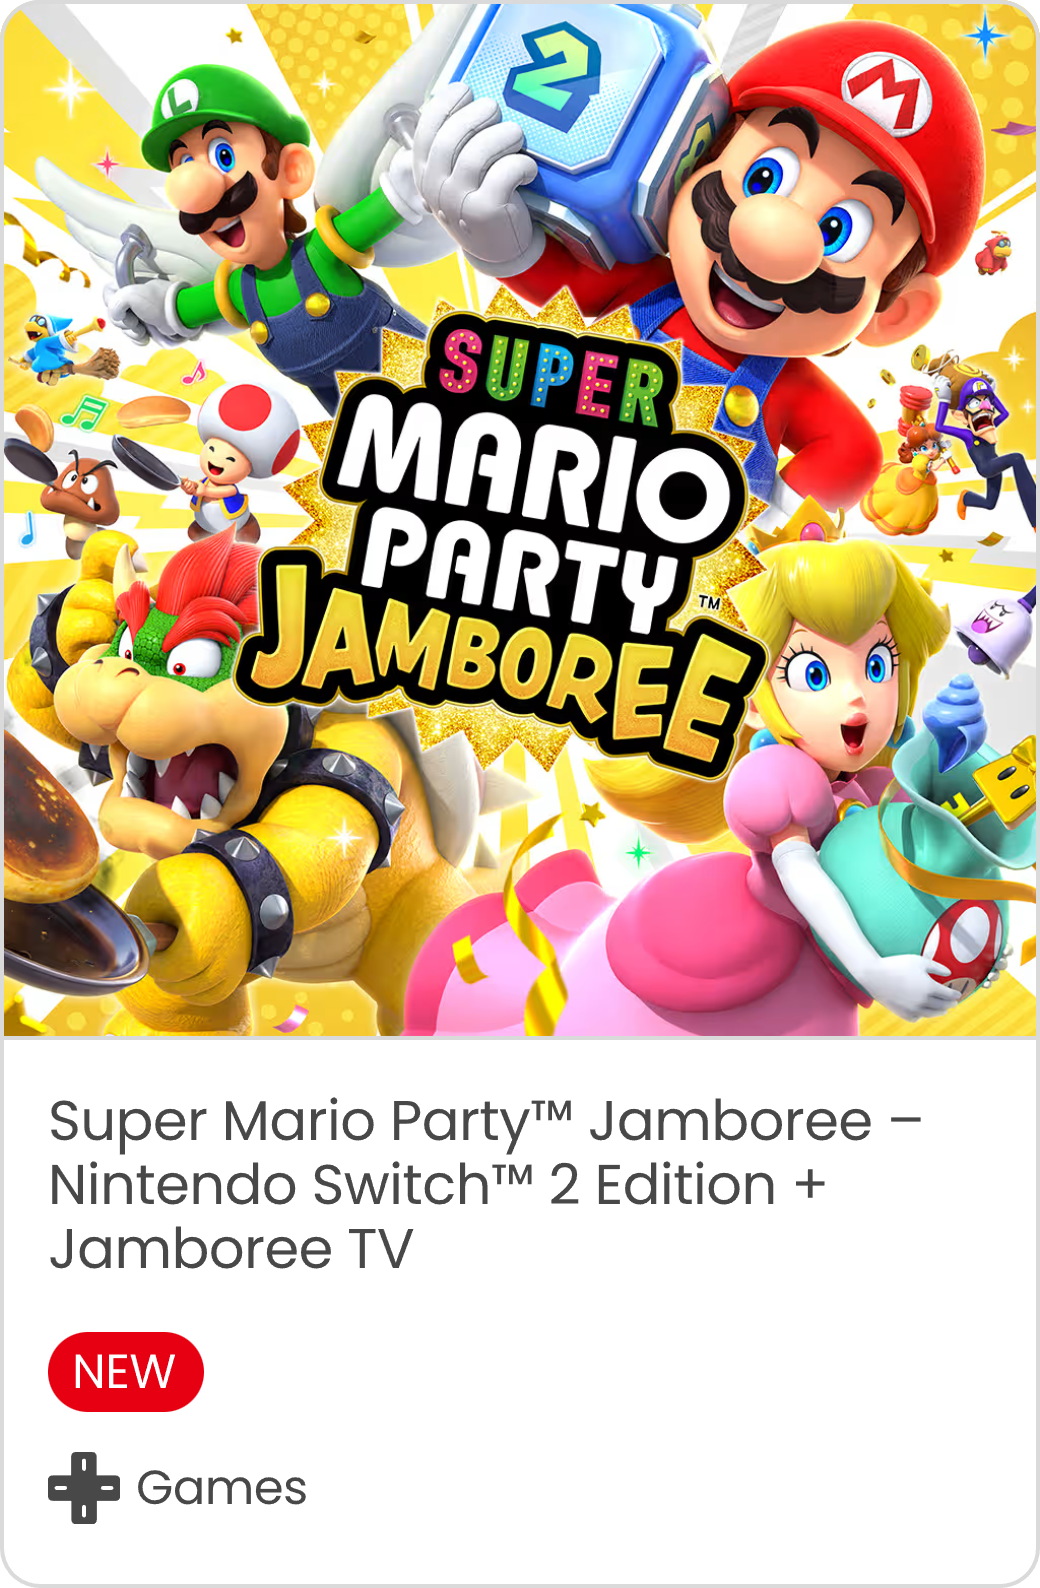Open the Super Mario Party Jamboree logo artwork

(498, 540)
